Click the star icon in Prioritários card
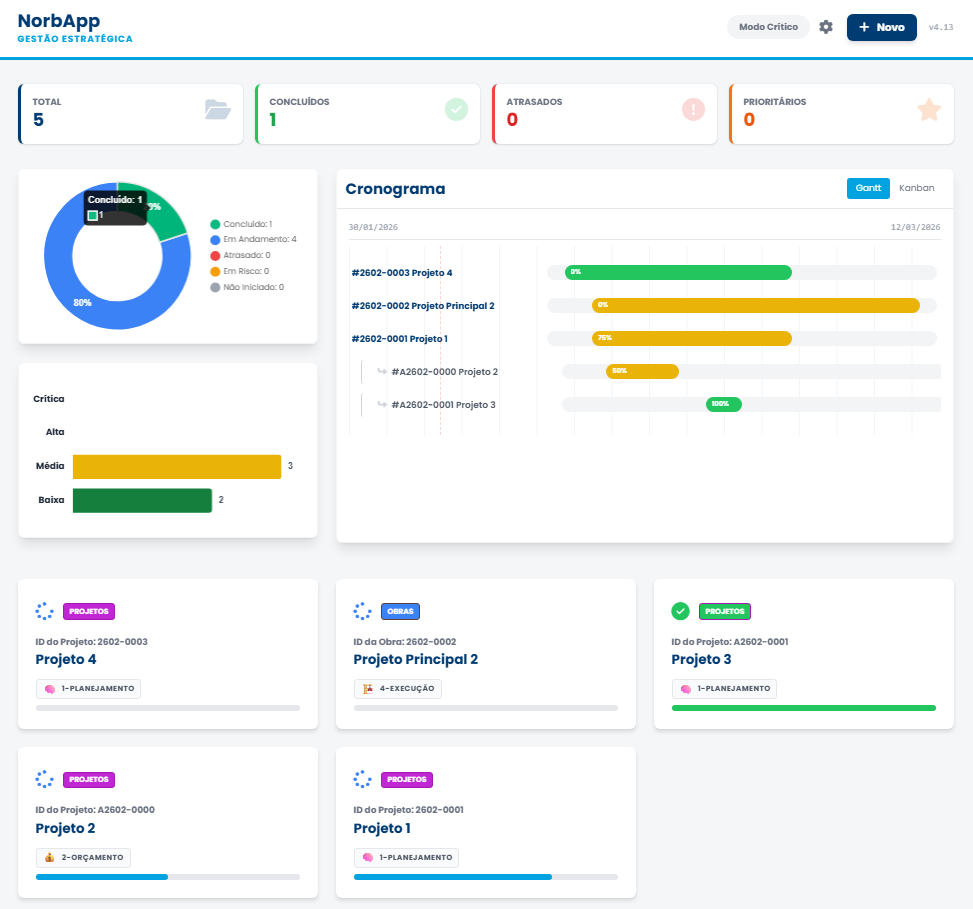This screenshot has width=973, height=909. 929,110
